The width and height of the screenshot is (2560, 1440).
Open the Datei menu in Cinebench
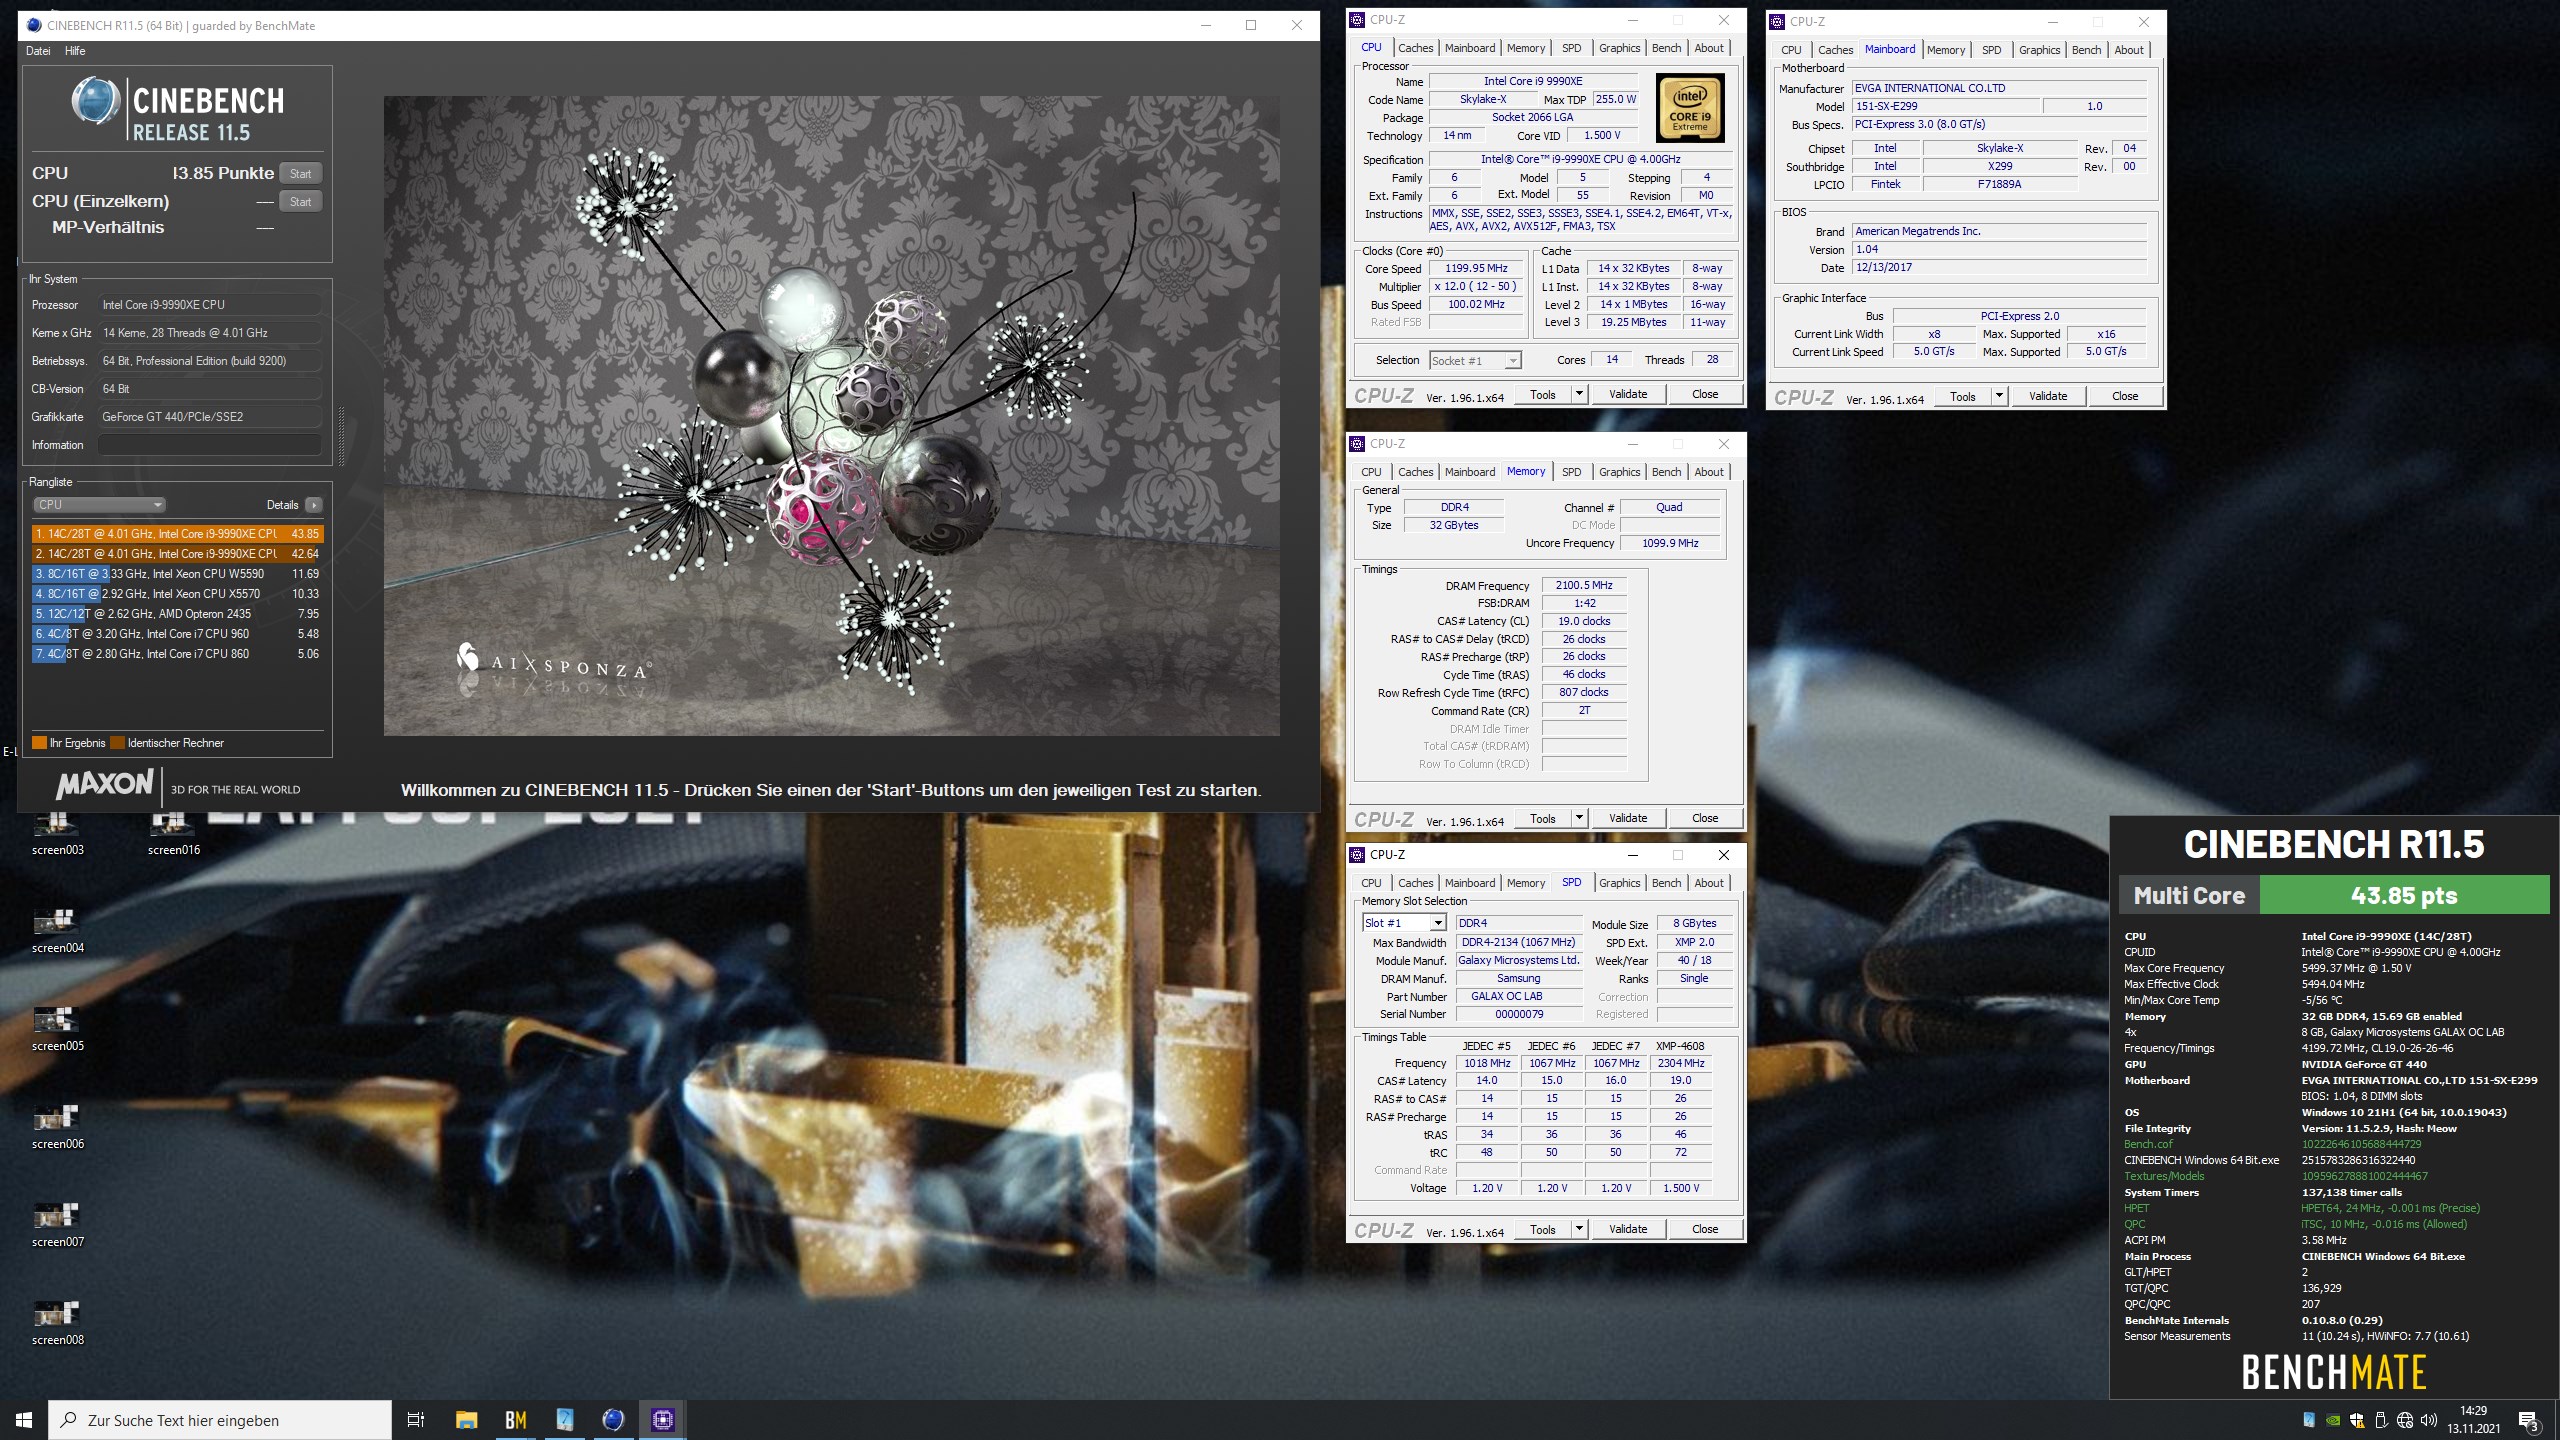tap(38, 51)
